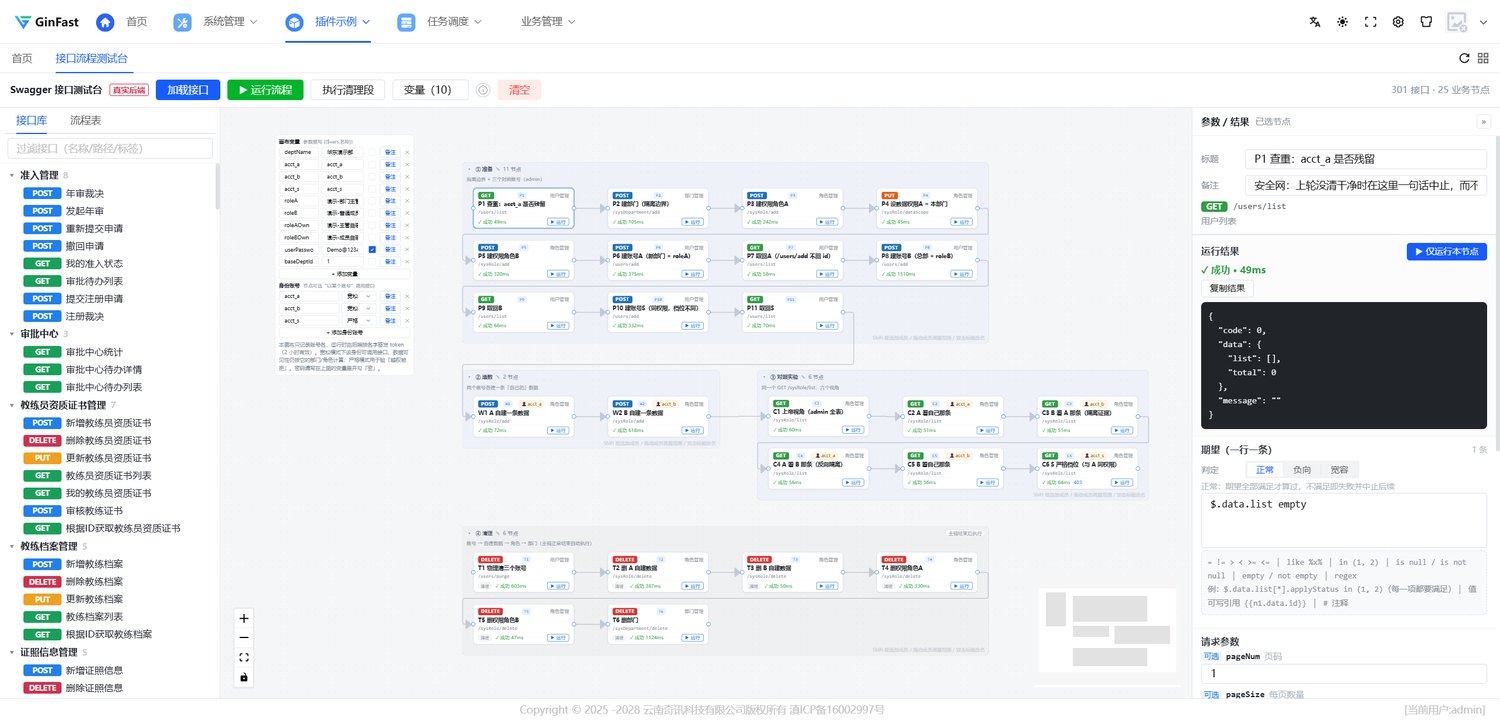Enter fullscreen mode via the top bar icon
This screenshot has height=720, width=1500.
click(x=1370, y=22)
